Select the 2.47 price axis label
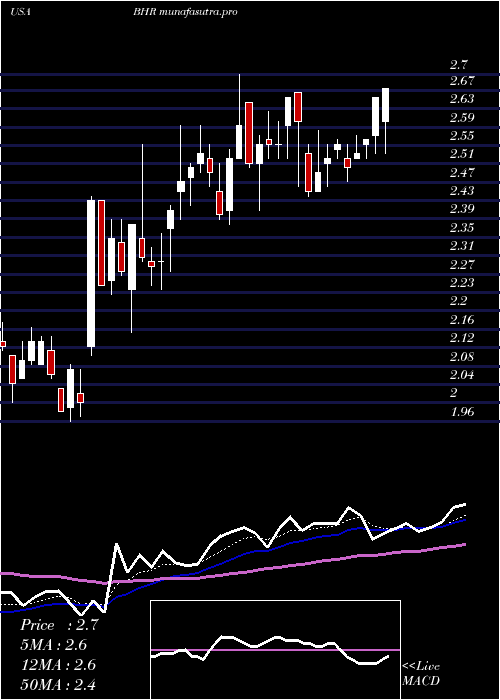 462,172
